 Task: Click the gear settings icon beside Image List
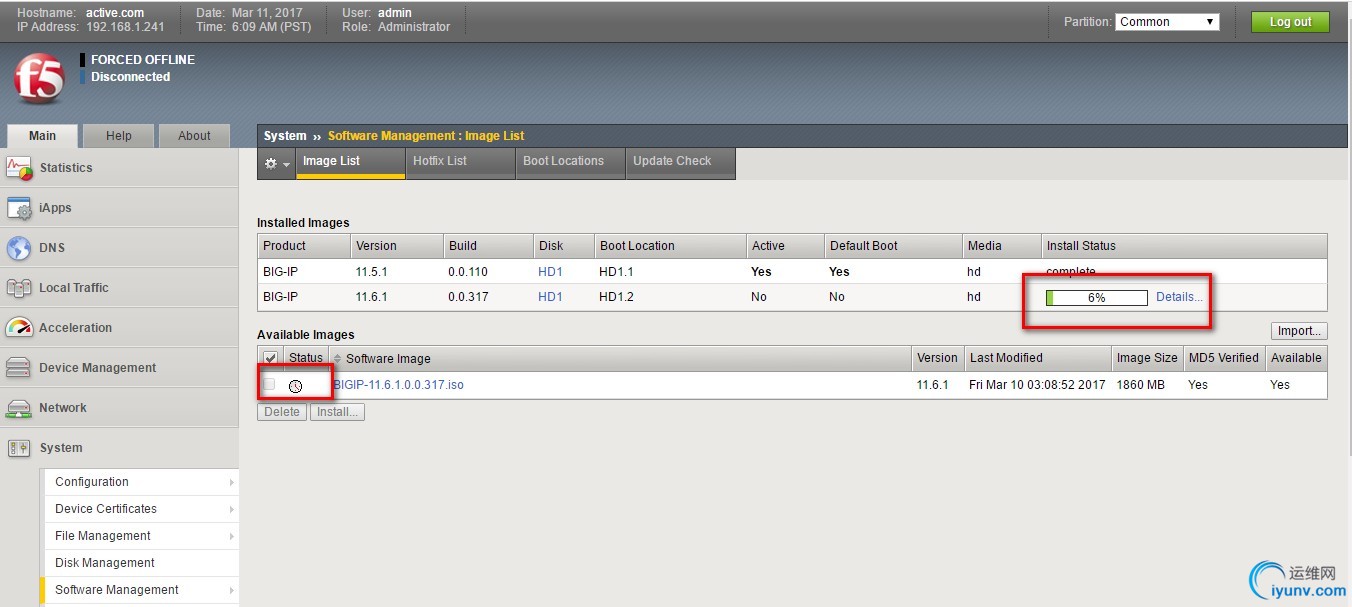pos(276,163)
